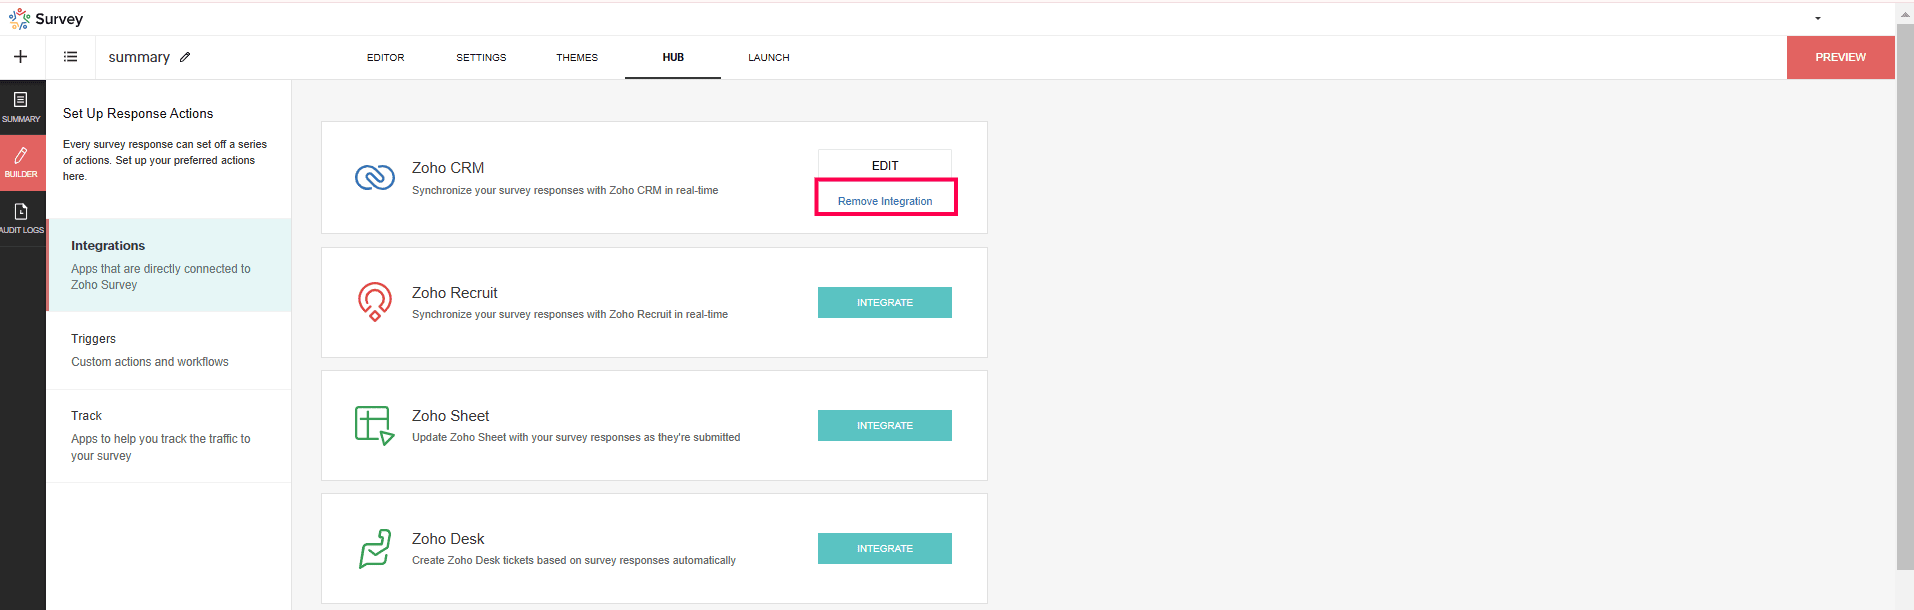The height and width of the screenshot is (610, 1914).
Task: Click the summary survey title
Action: [139, 57]
